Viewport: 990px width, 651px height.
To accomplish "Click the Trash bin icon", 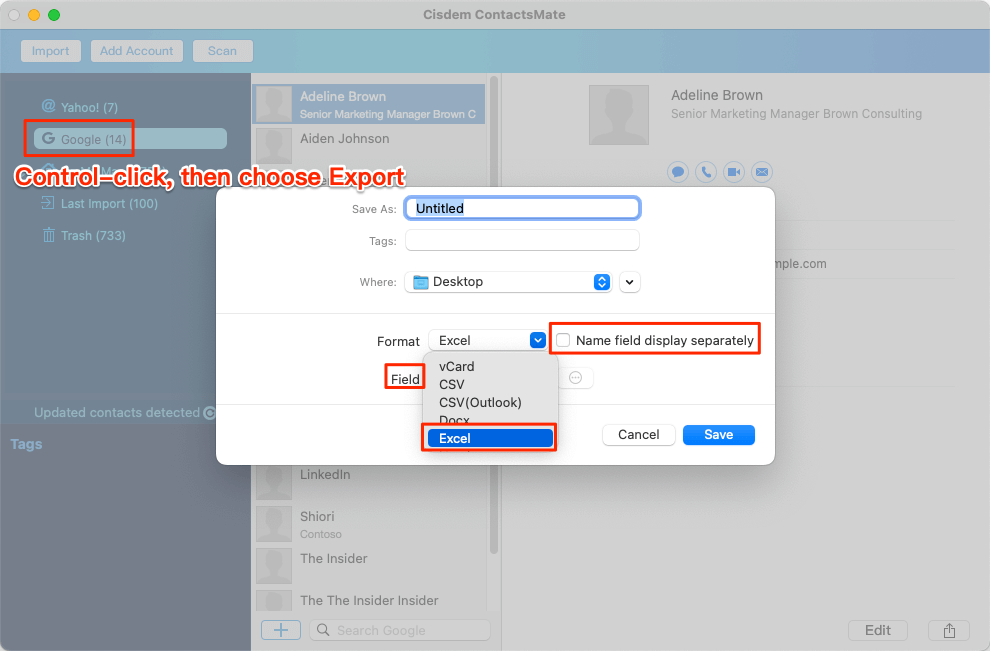I will (49, 236).
